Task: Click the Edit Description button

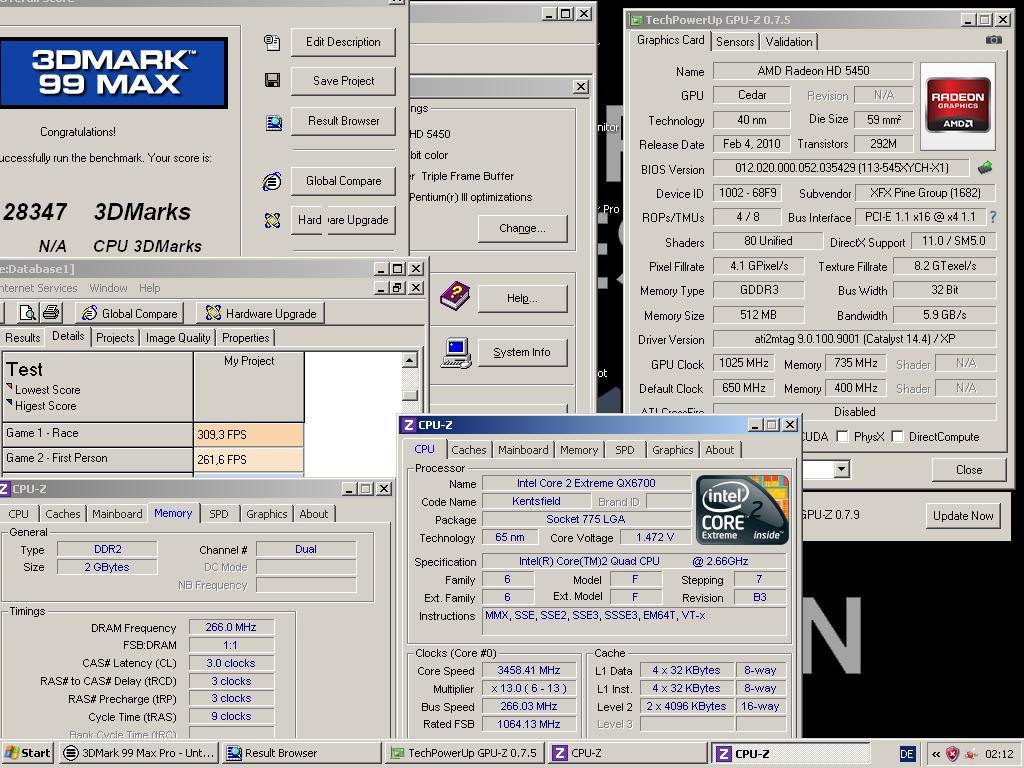Action: pyautogui.click(x=343, y=42)
